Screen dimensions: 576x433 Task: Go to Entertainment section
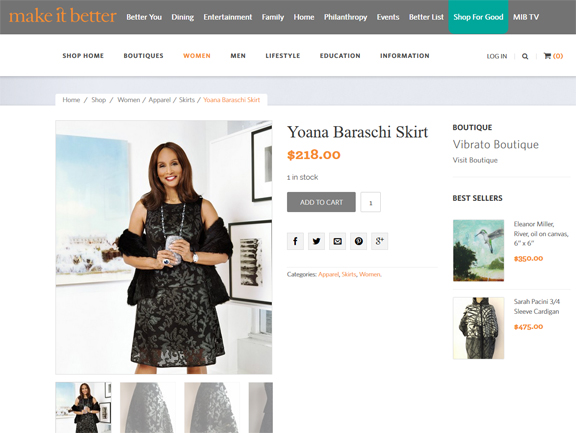point(228,17)
